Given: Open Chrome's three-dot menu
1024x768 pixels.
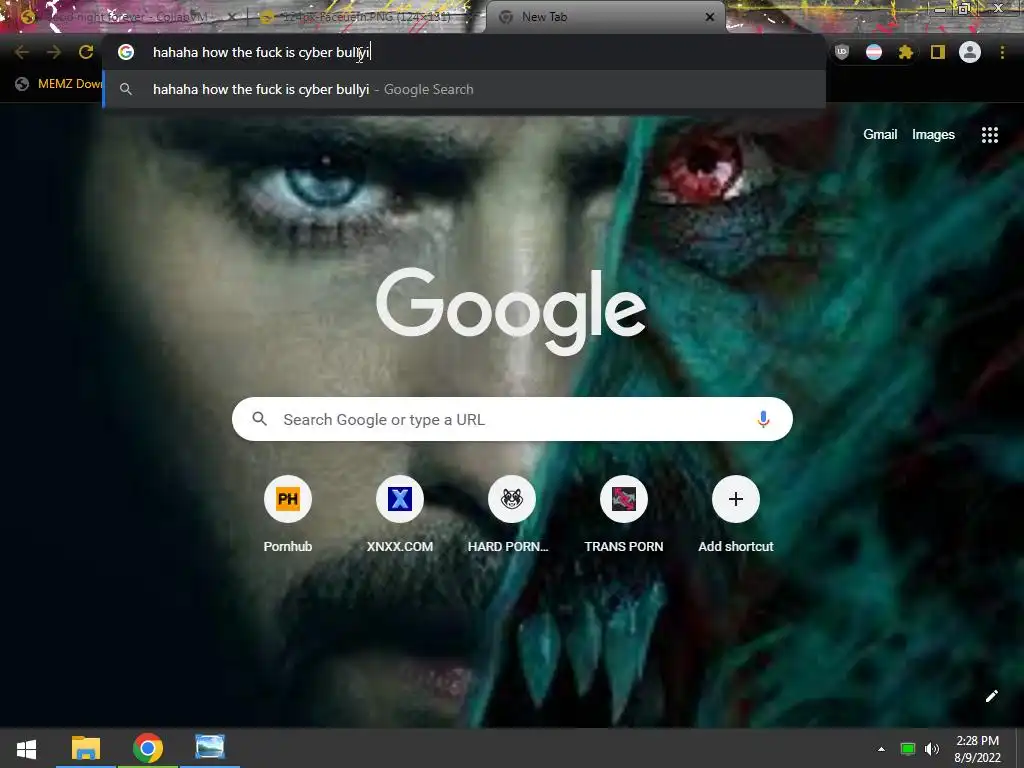Looking at the screenshot, I should pos(1002,52).
